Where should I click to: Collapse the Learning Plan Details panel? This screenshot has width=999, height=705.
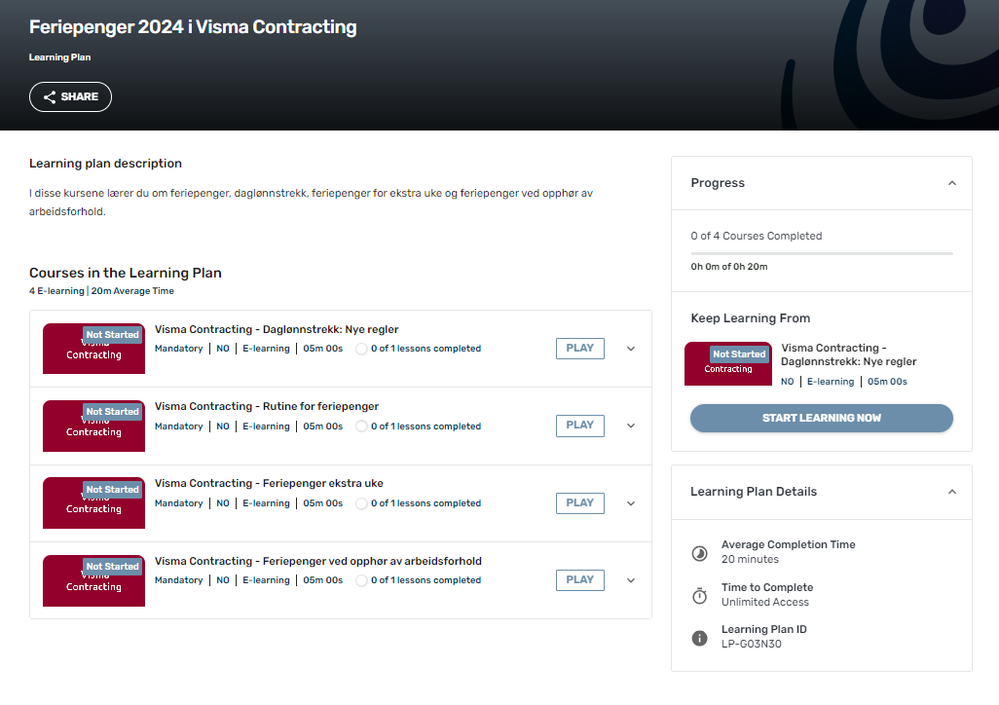click(952, 492)
